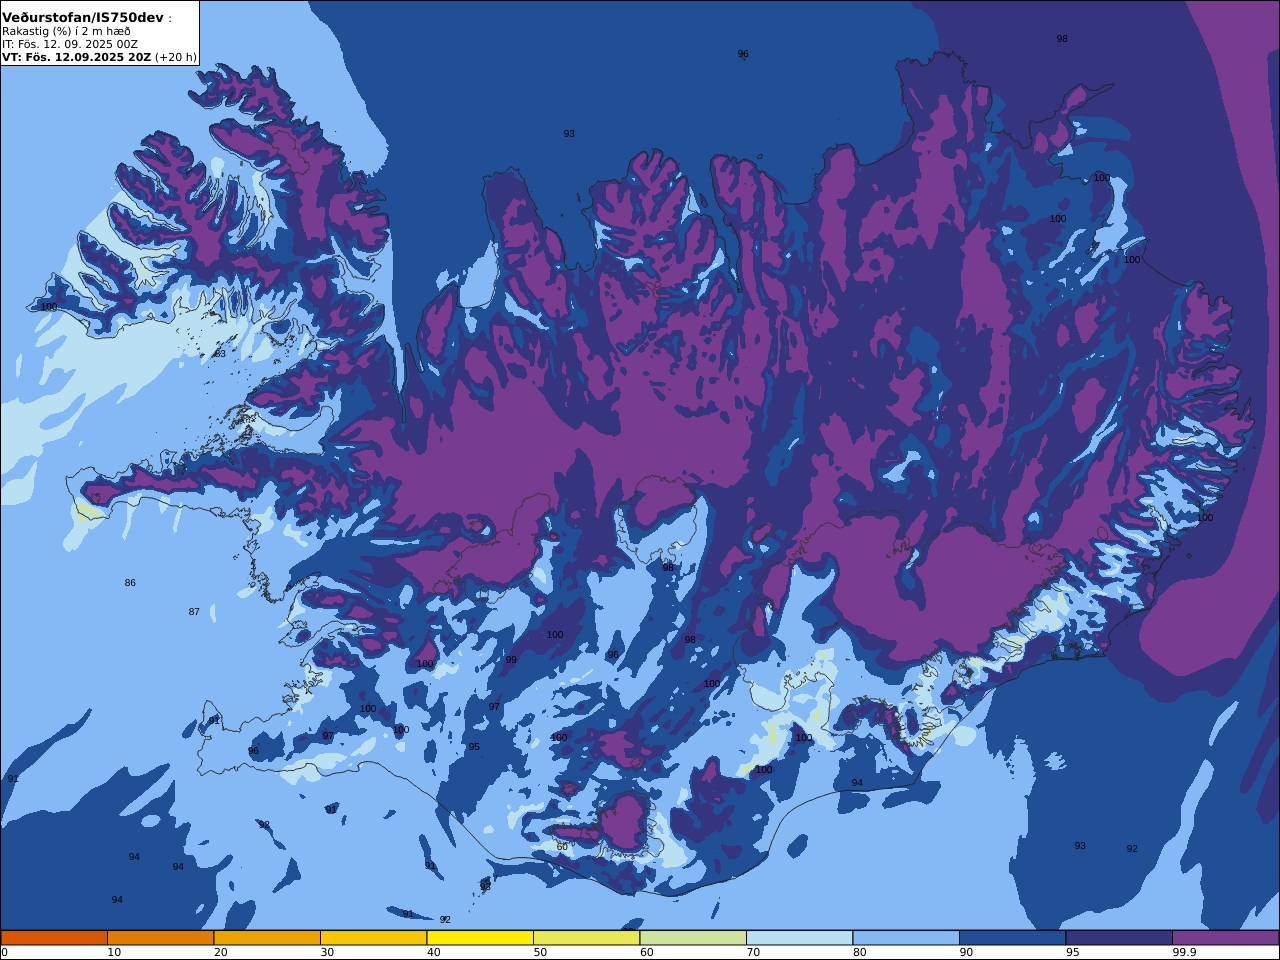Click the legend scale tick label 30
The width and height of the screenshot is (1280, 960).
327,952
